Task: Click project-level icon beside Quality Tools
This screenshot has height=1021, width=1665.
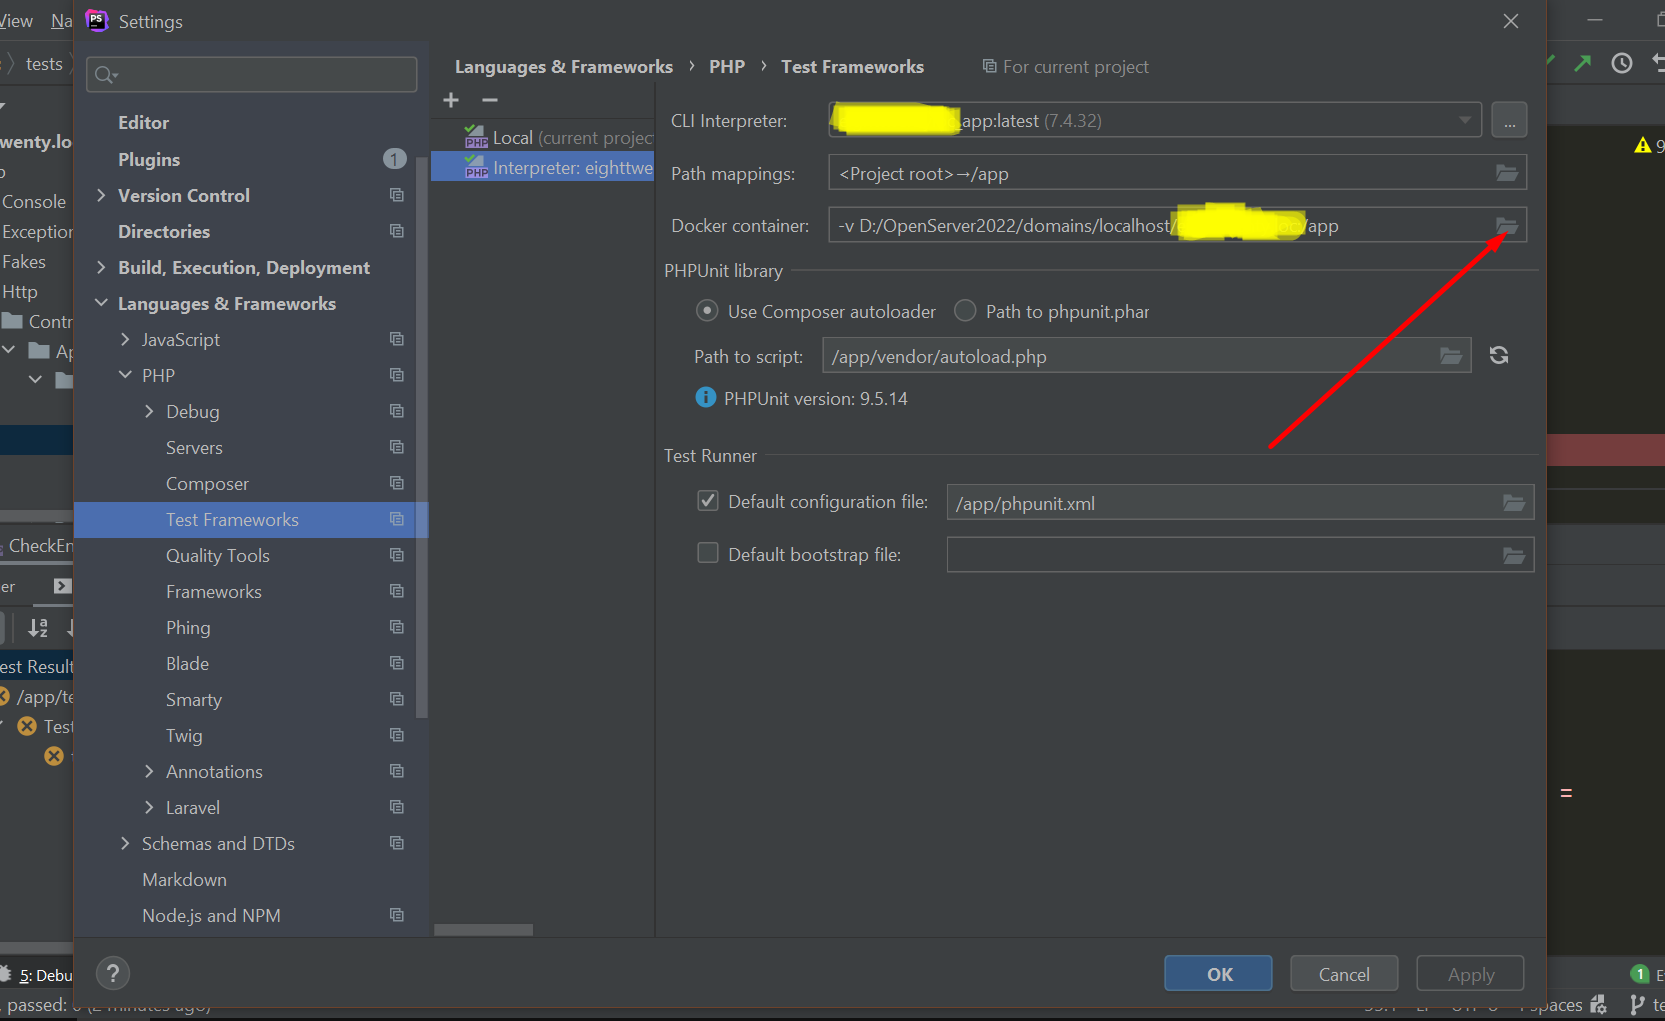Action: pos(397,555)
